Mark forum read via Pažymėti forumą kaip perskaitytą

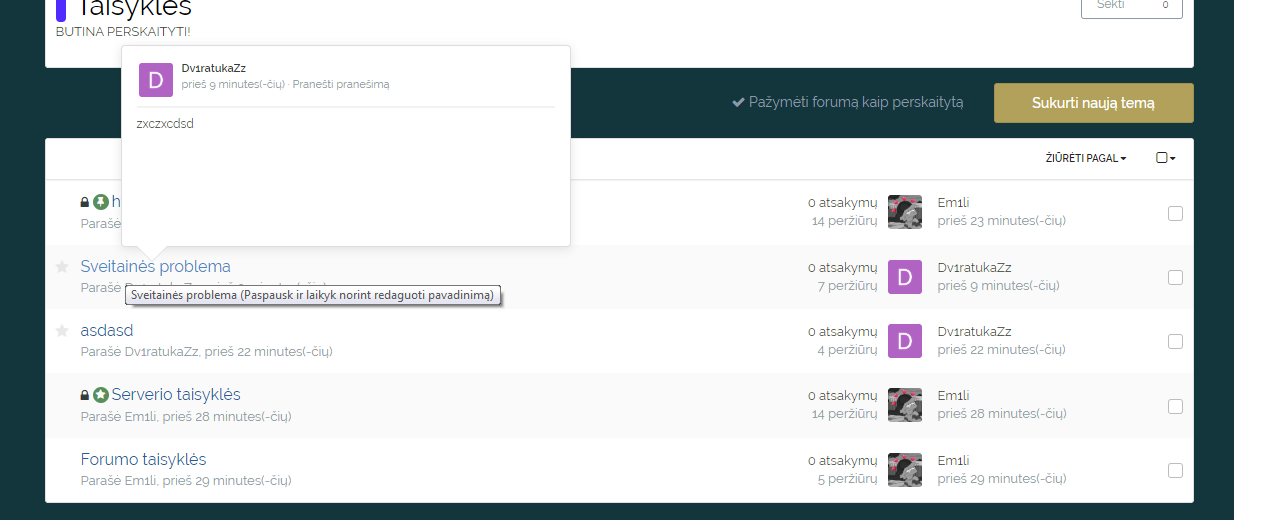click(x=847, y=102)
